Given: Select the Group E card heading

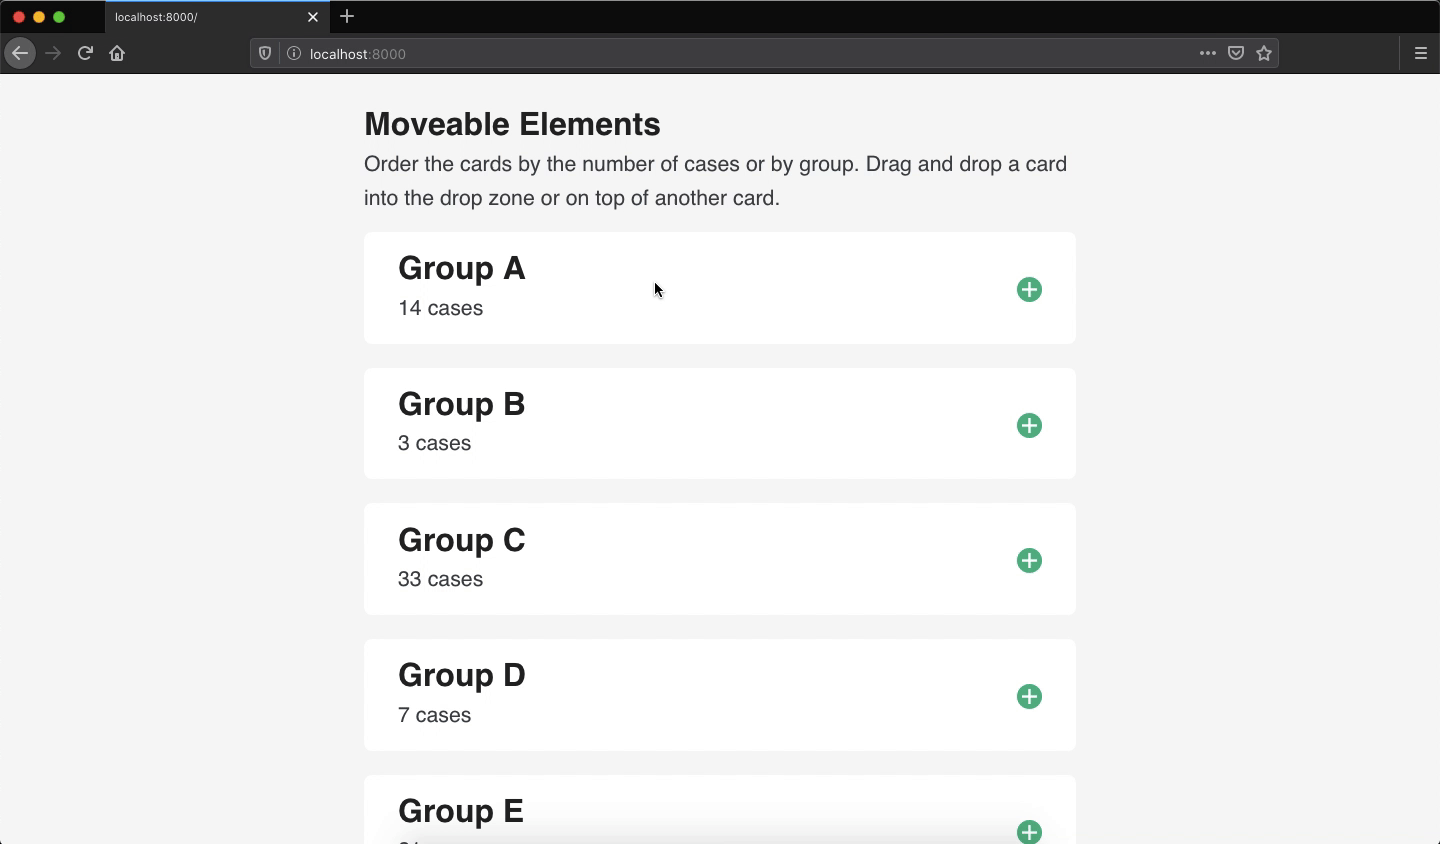Looking at the screenshot, I should (x=461, y=811).
